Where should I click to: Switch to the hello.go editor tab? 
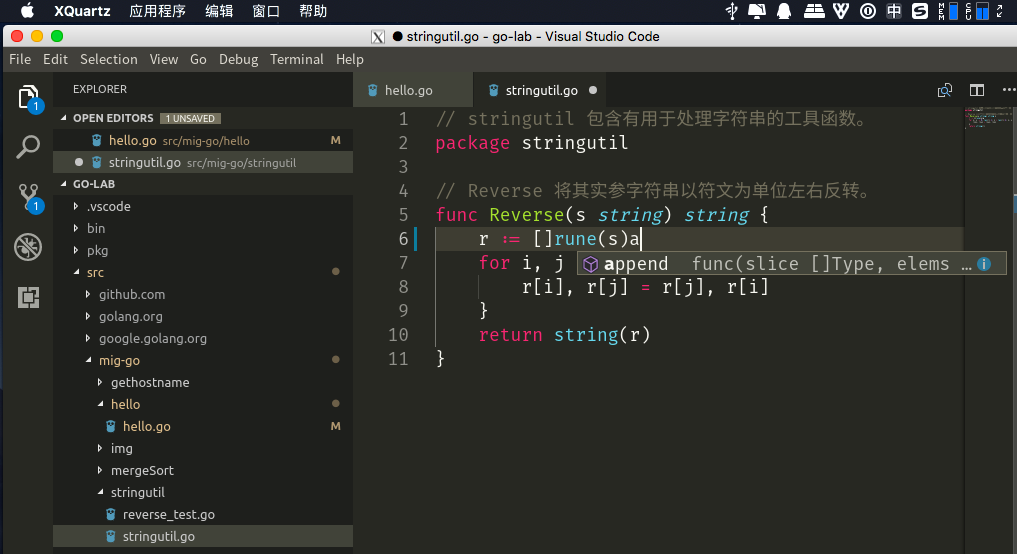point(408,90)
